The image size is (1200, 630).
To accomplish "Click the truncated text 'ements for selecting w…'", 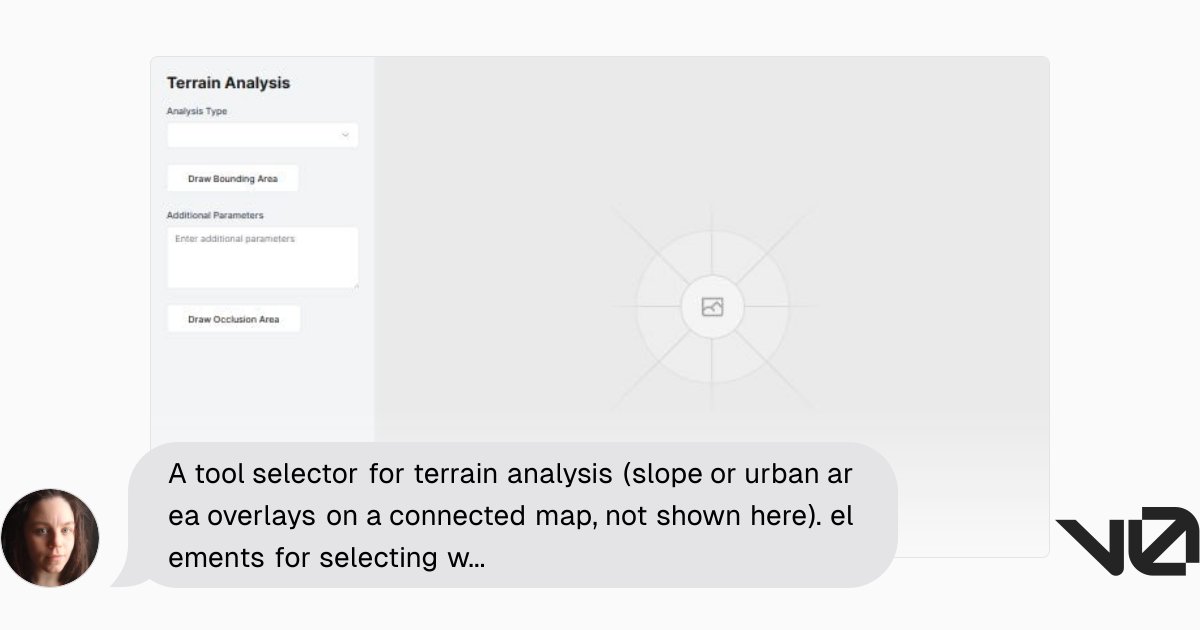I will [x=327, y=558].
